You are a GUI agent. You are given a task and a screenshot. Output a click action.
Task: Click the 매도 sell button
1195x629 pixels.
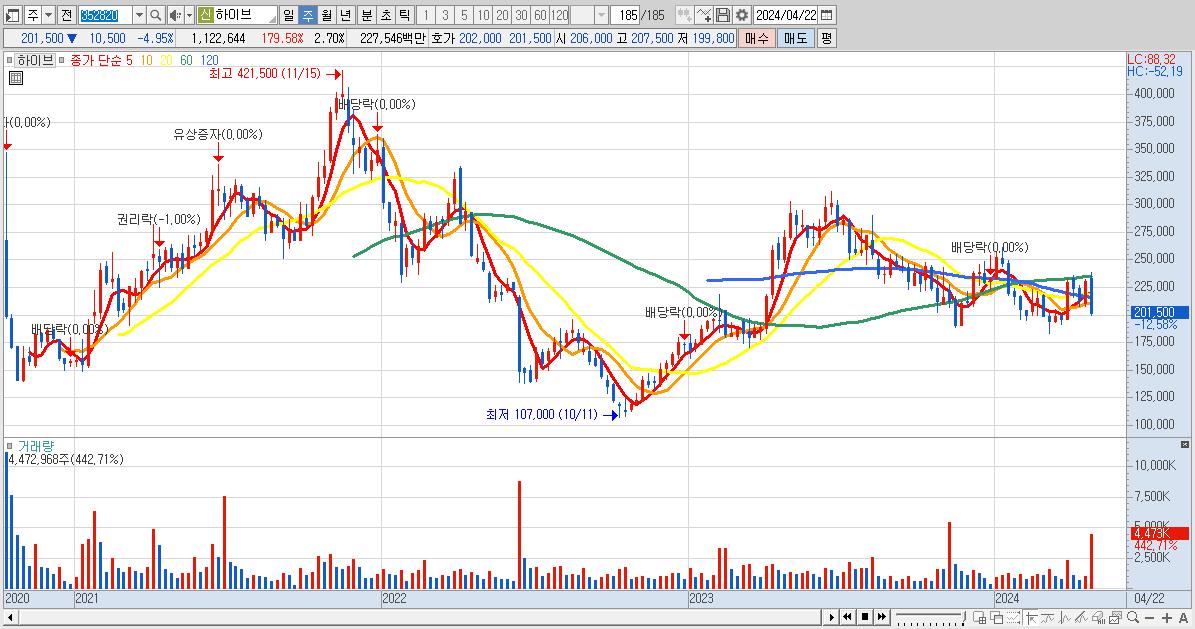coord(796,38)
